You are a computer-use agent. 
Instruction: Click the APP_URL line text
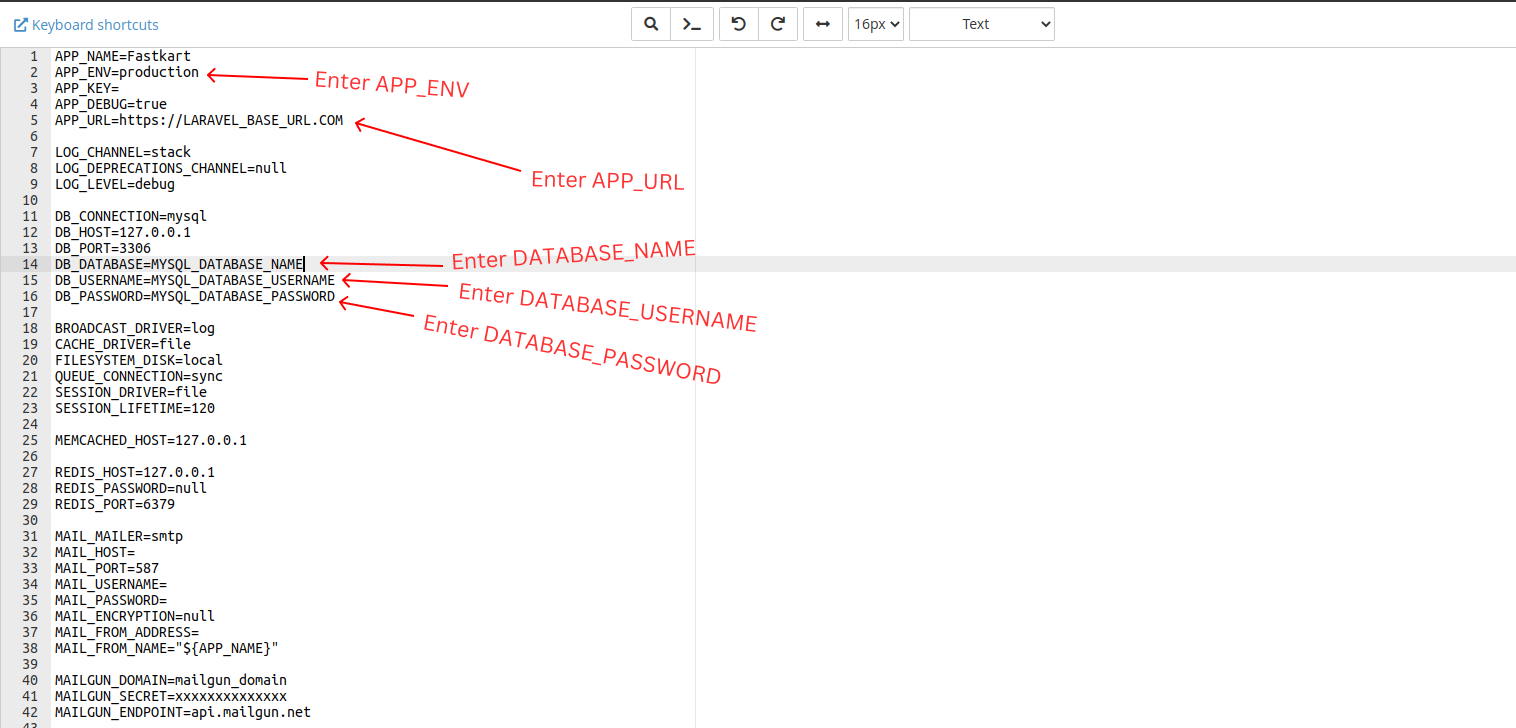pos(198,120)
